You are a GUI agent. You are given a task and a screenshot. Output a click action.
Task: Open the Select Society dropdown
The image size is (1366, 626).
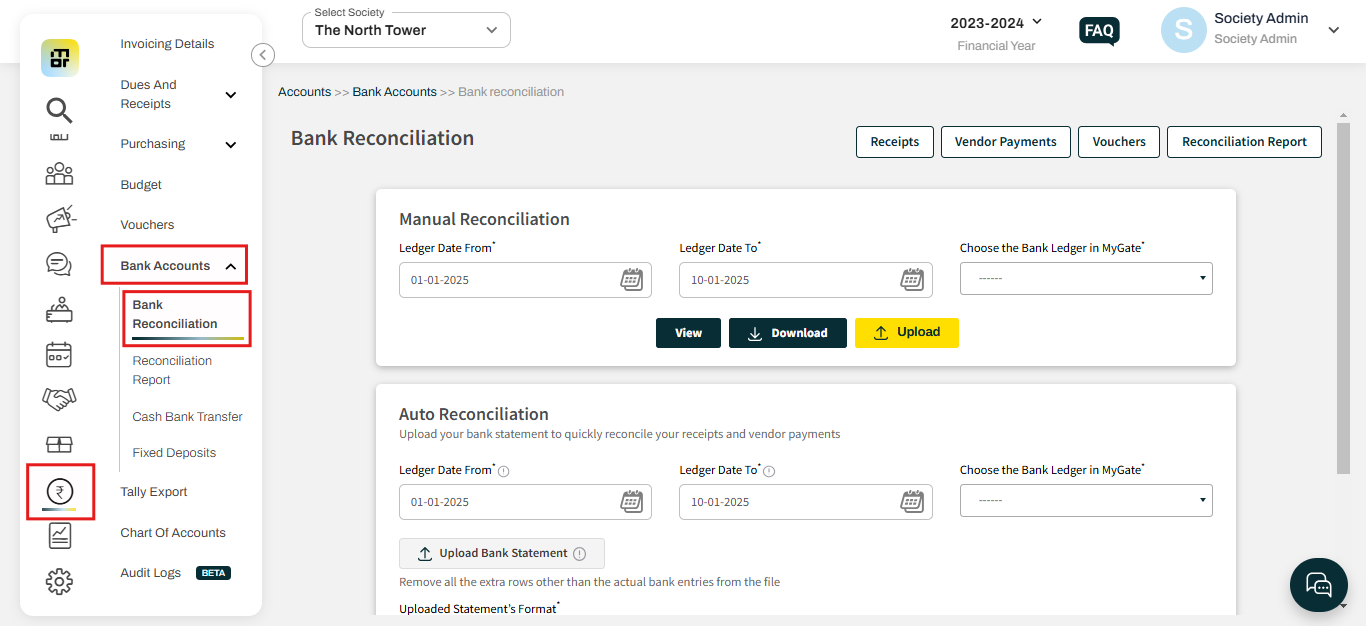click(406, 30)
